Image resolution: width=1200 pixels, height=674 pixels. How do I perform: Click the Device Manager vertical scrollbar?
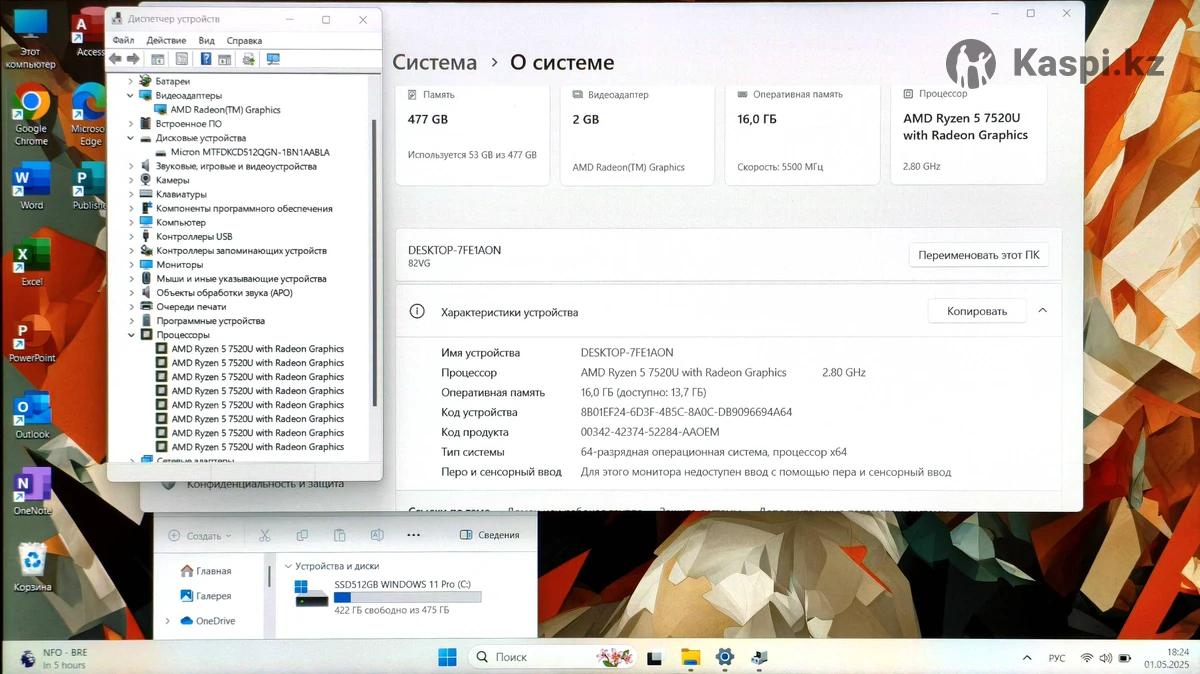click(x=375, y=263)
